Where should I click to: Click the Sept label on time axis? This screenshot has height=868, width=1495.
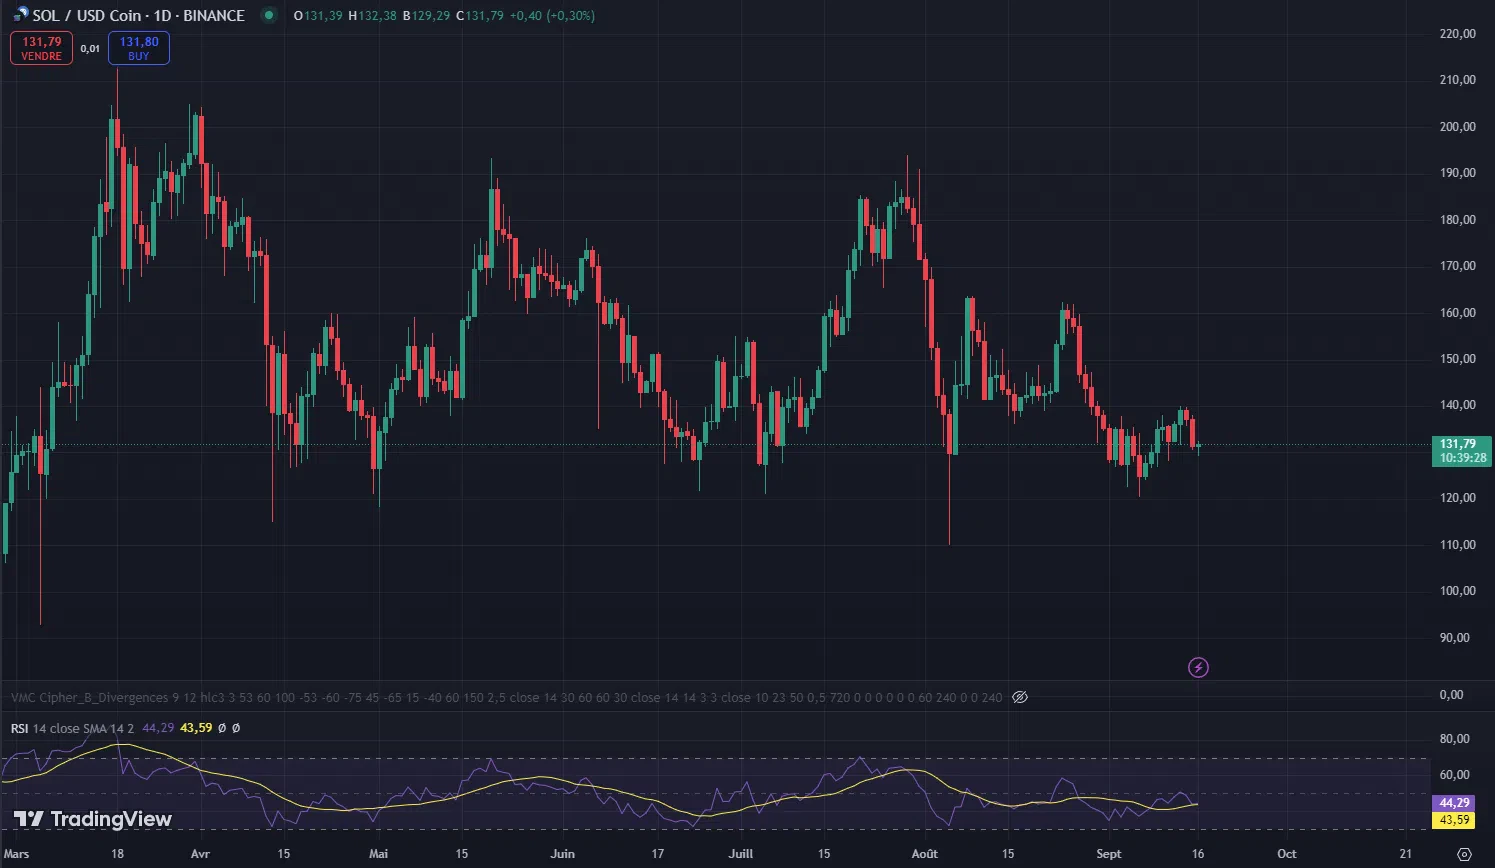coord(1109,854)
